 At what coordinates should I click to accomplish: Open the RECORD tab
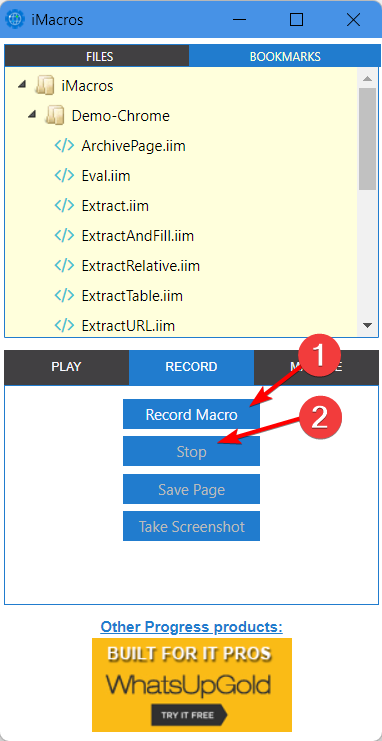(191, 367)
